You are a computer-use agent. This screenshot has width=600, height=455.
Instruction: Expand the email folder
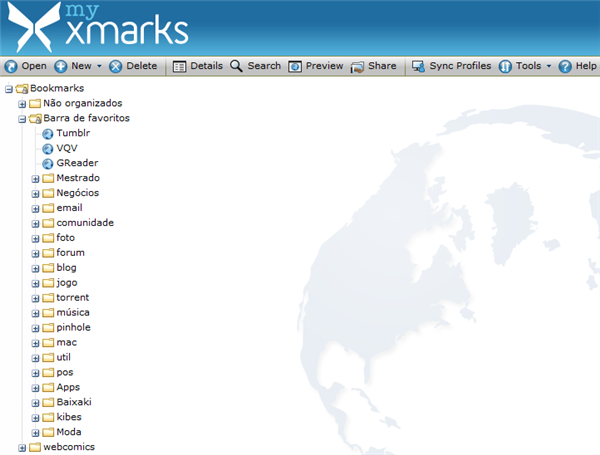click(x=36, y=209)
